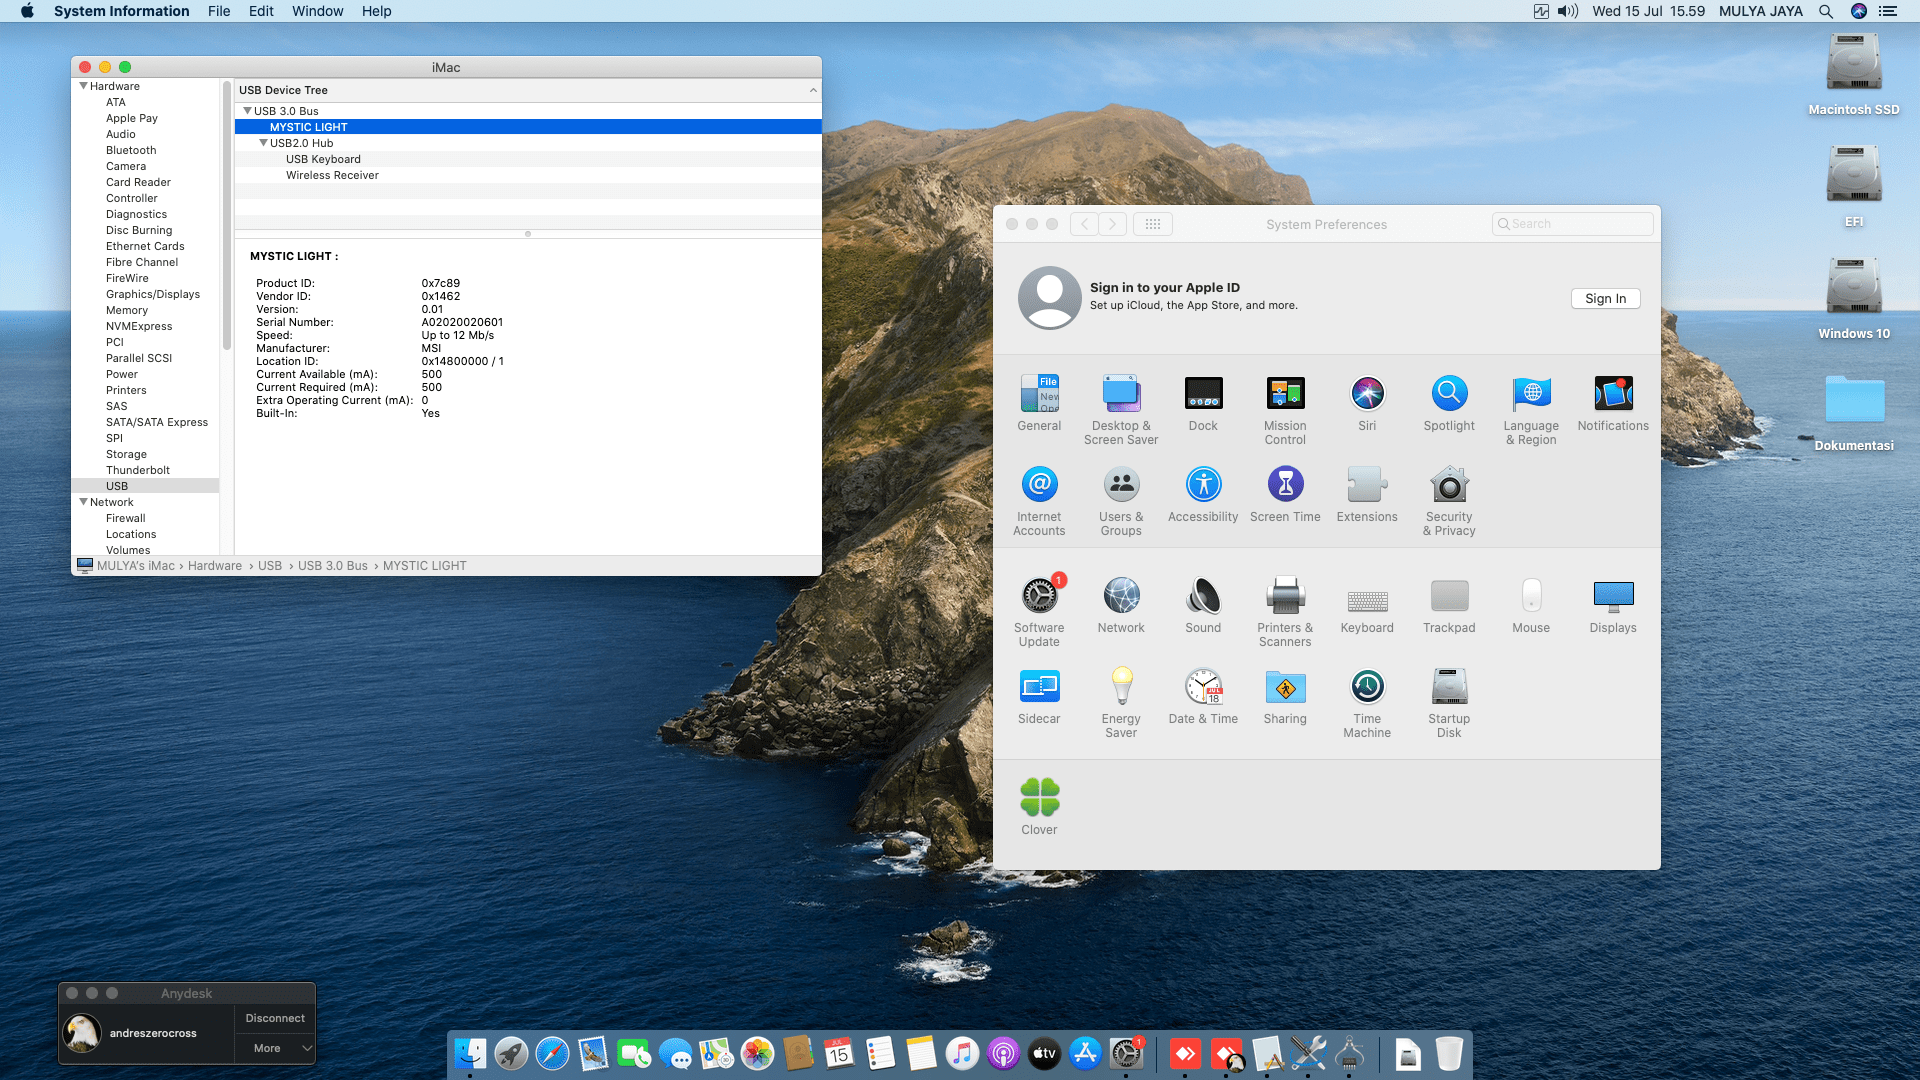Open Macintosh SSD drive on desktop
Screen dimensions: 1920x1080
[1853, 75]
